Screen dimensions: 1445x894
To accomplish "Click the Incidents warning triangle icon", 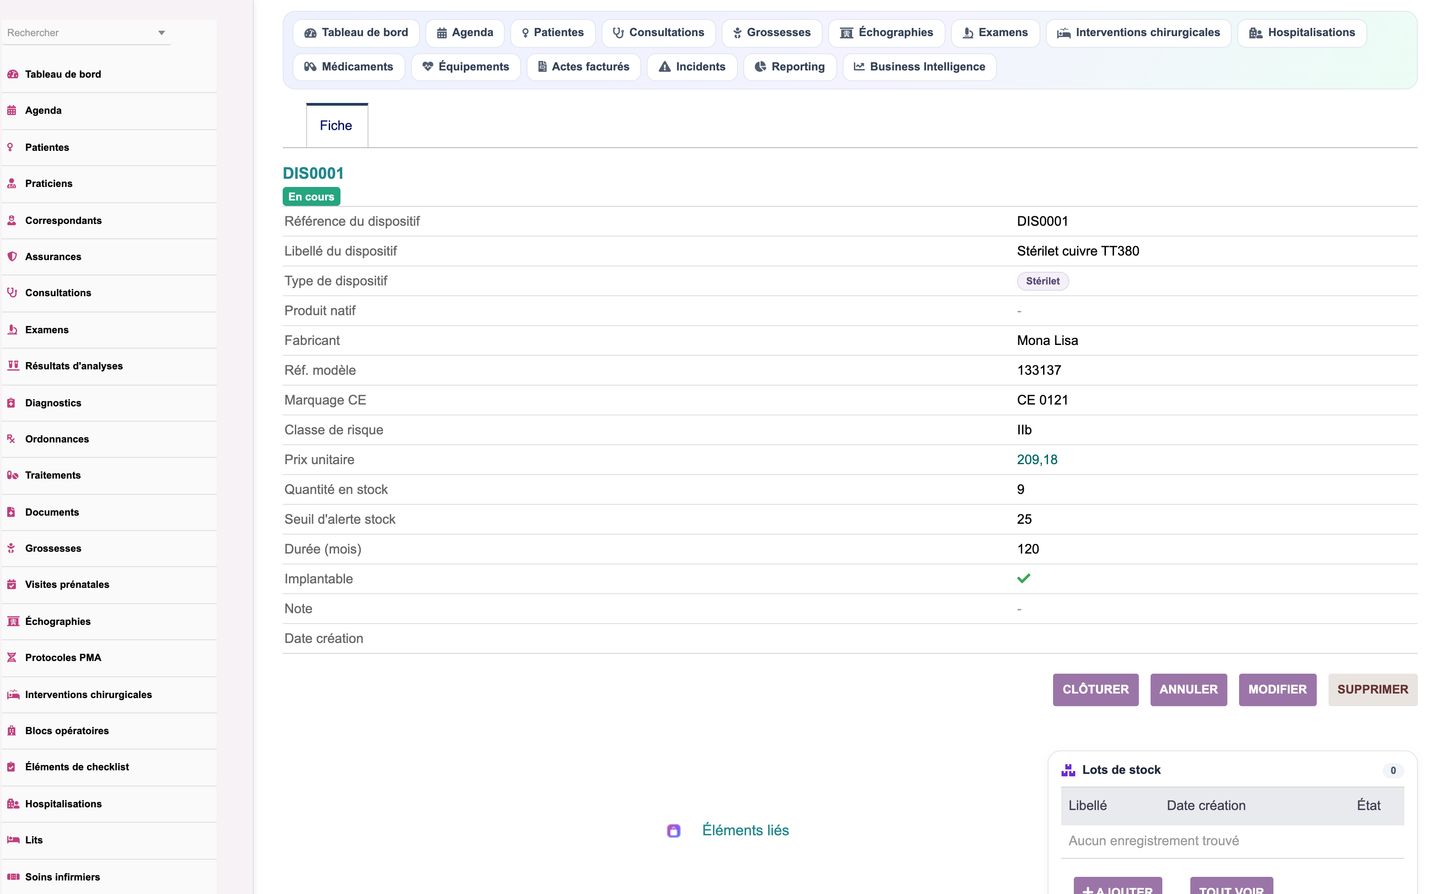I will (x=665, y=67).
